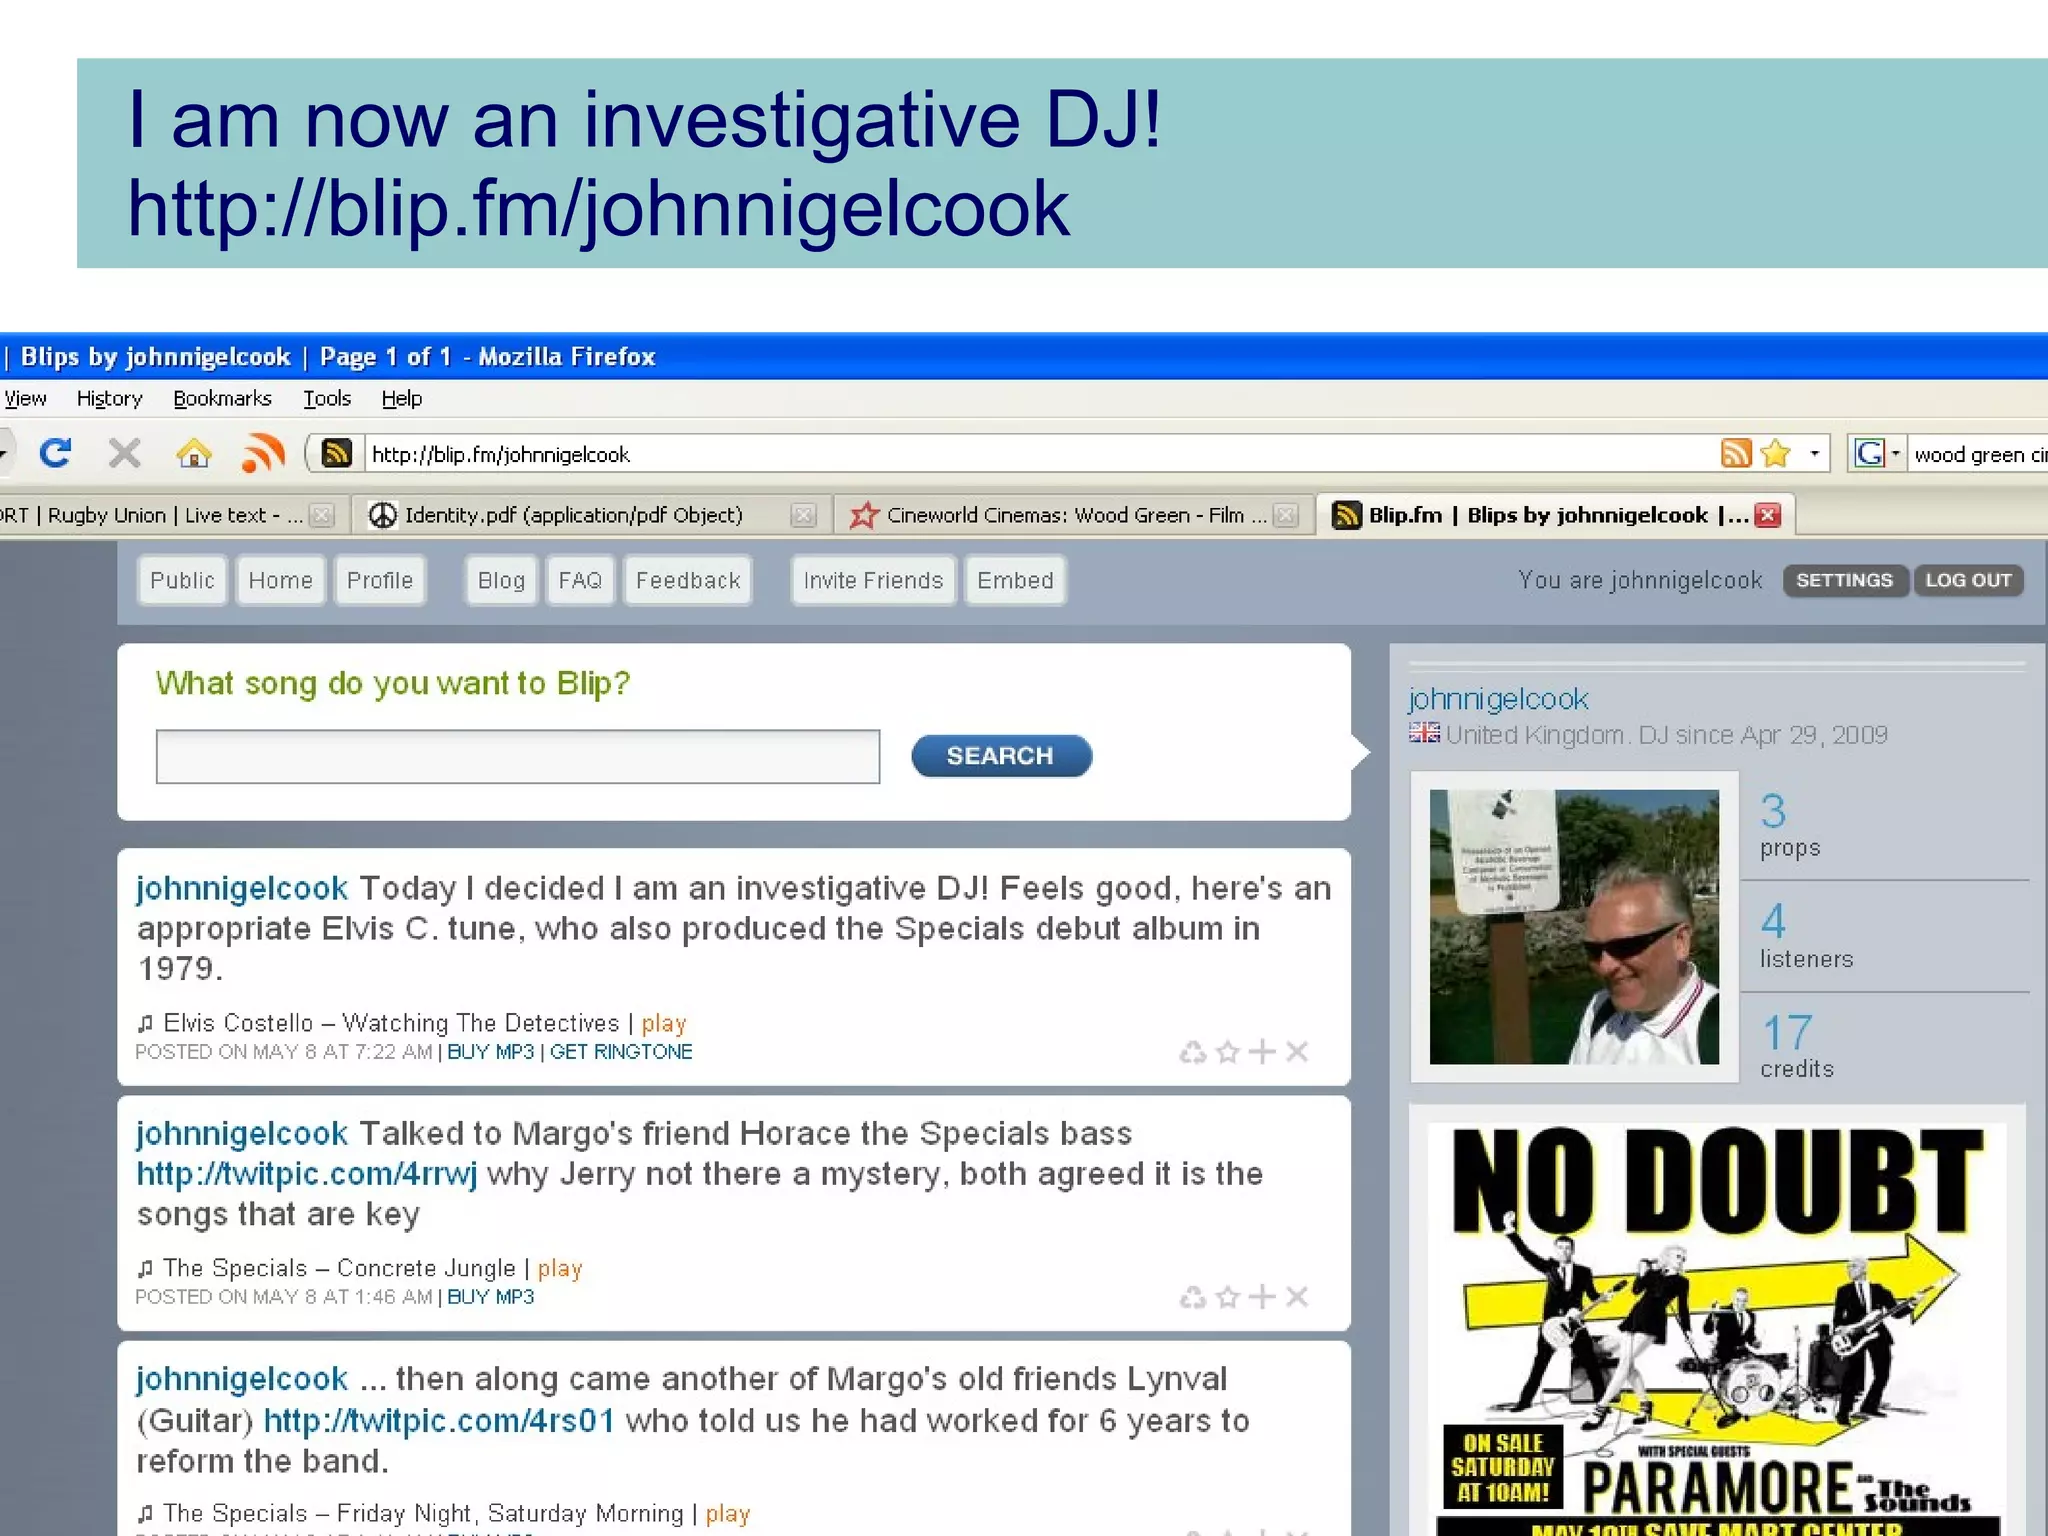Click the Home nav button

point(281,581)
